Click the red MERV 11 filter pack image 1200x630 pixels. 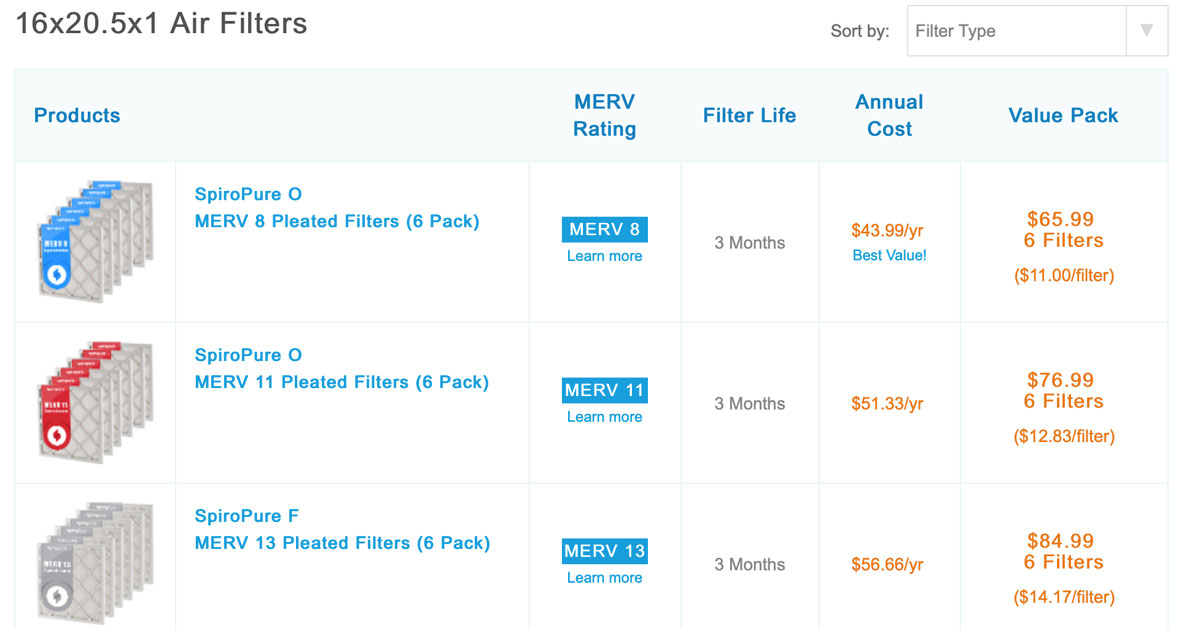point(94,404)
